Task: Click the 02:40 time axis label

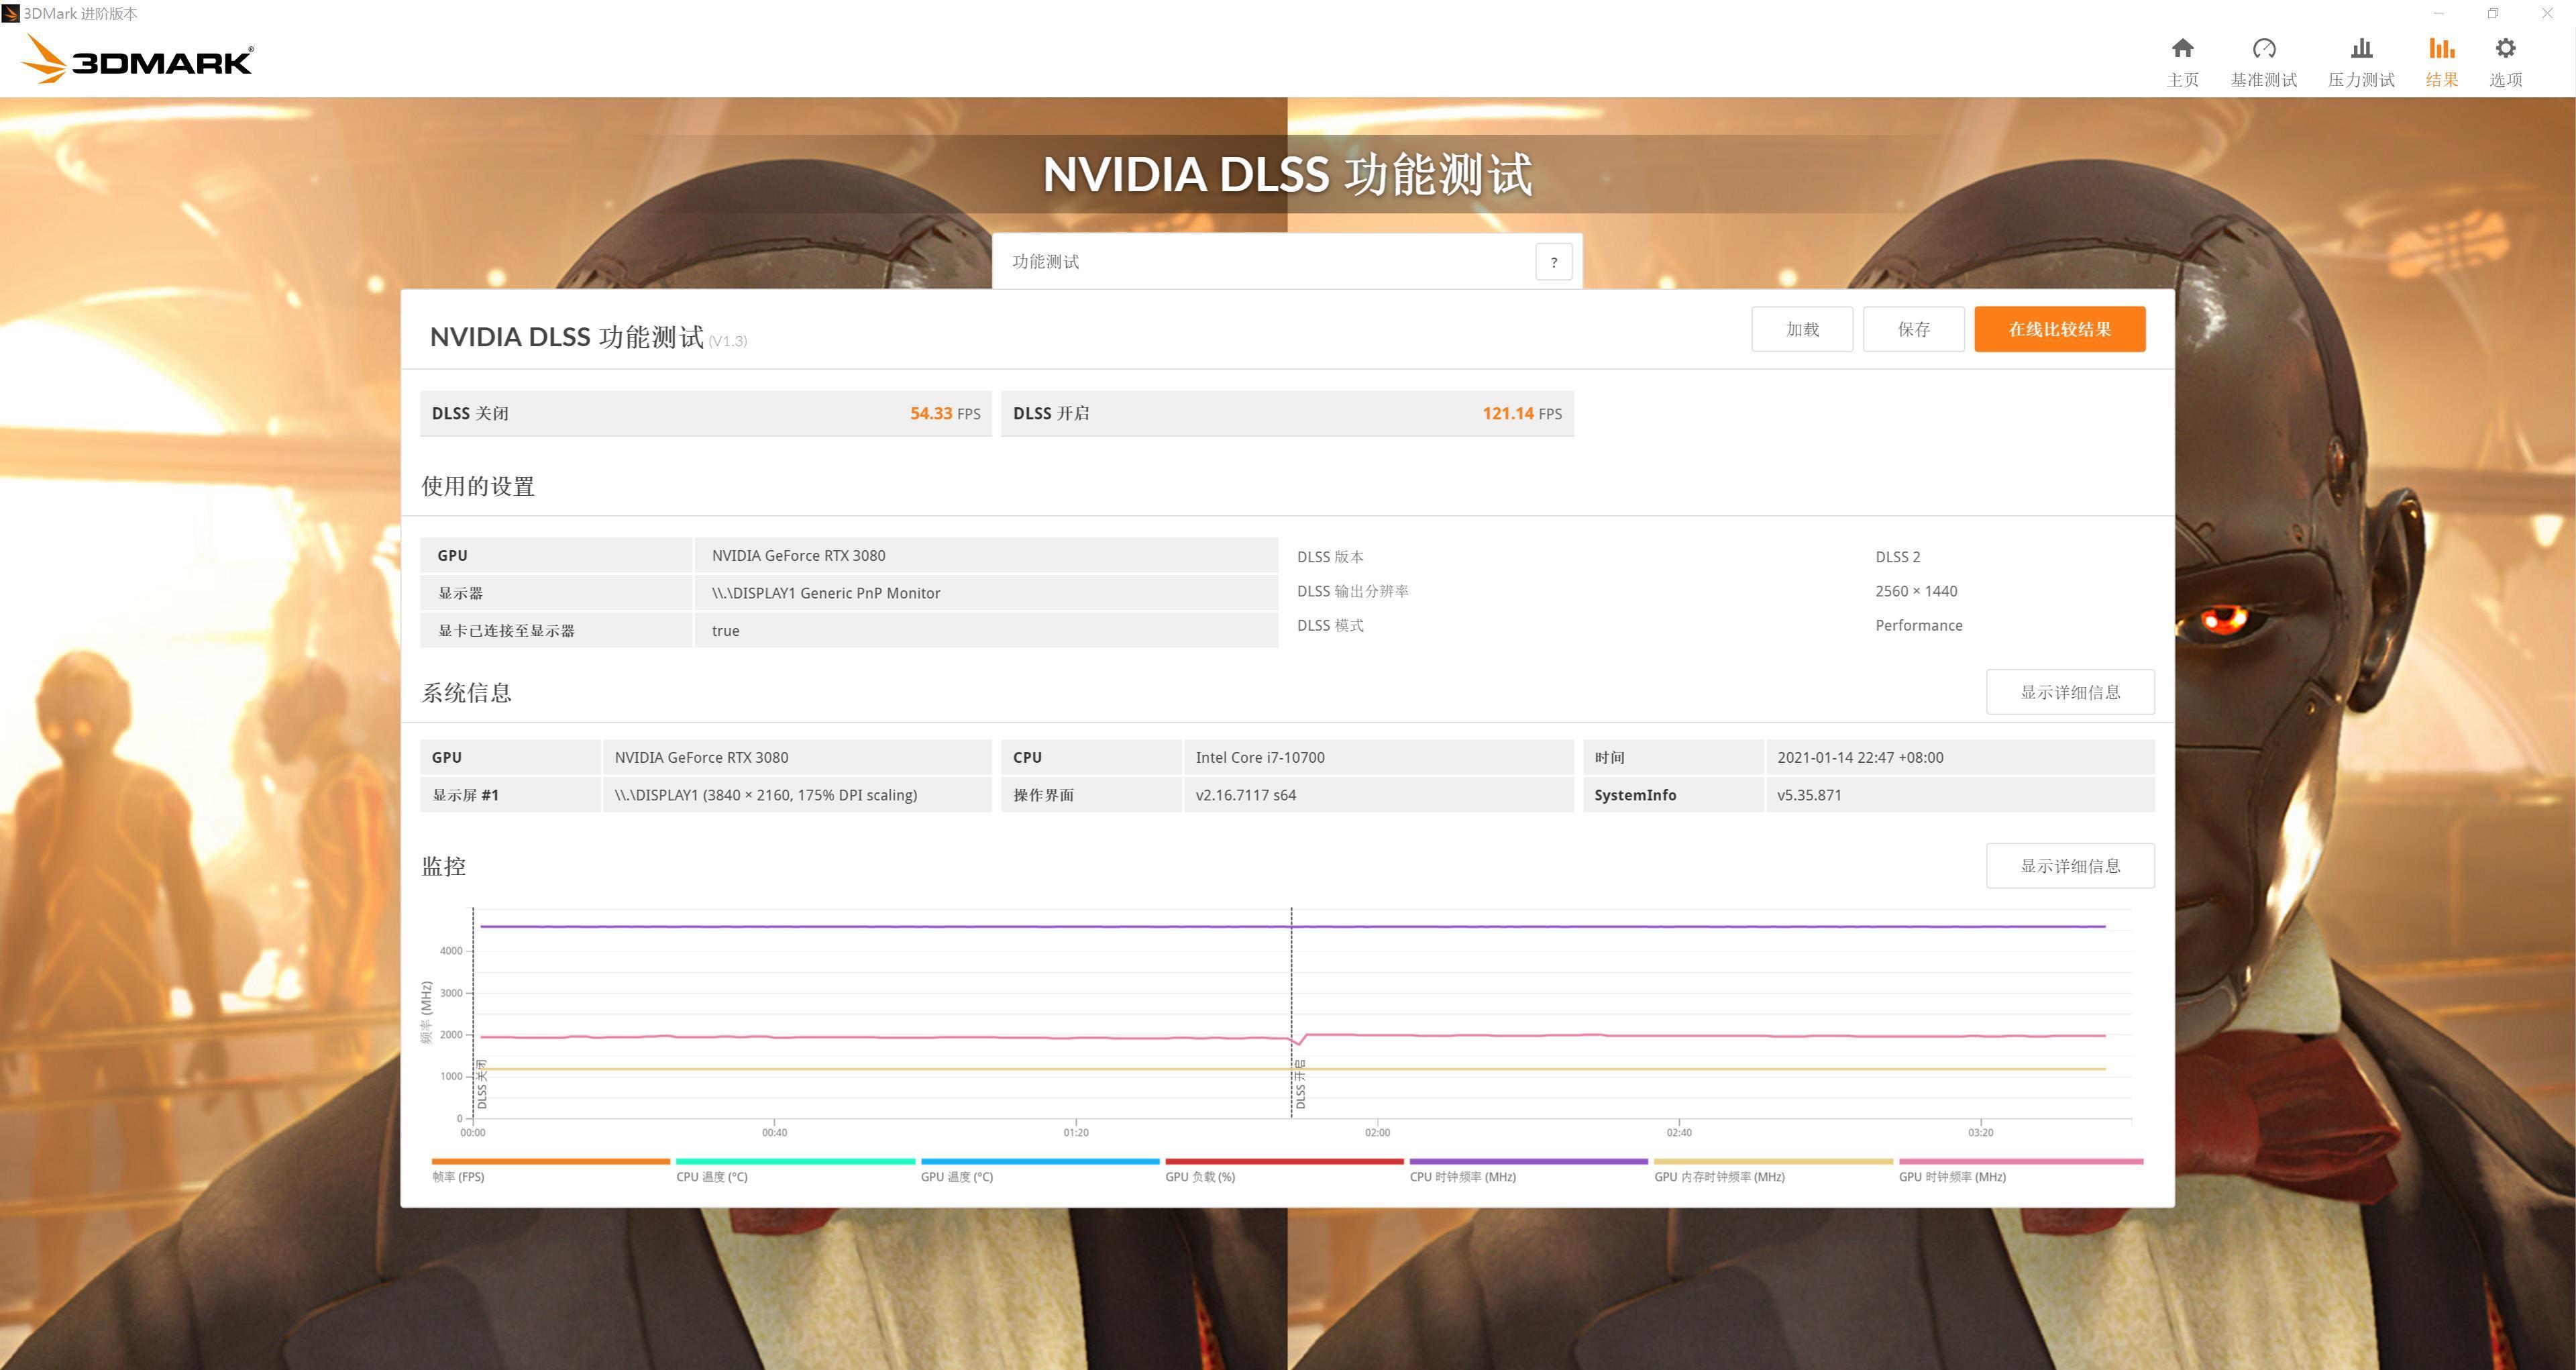Action: [1679, 1132]
